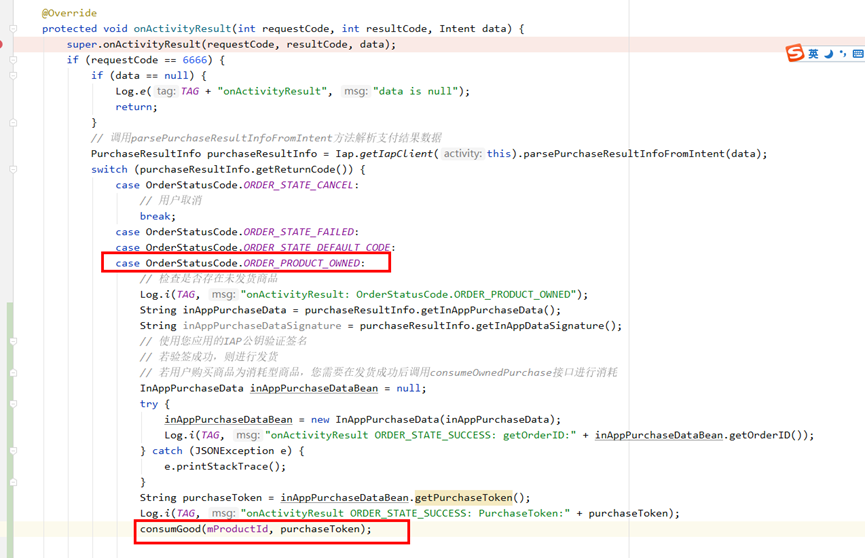Click the mProductId argument
Screen dimensions: 865x558
tap(237, 529)
